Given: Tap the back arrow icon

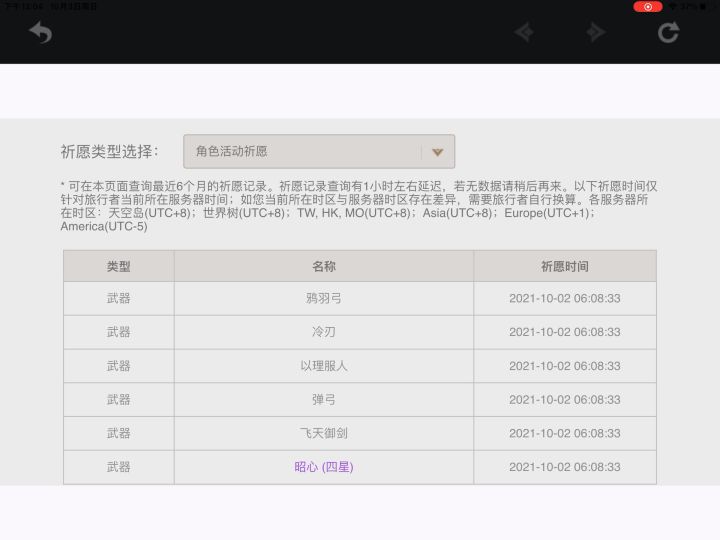Looking at the screenshot, I should (40, 33).
